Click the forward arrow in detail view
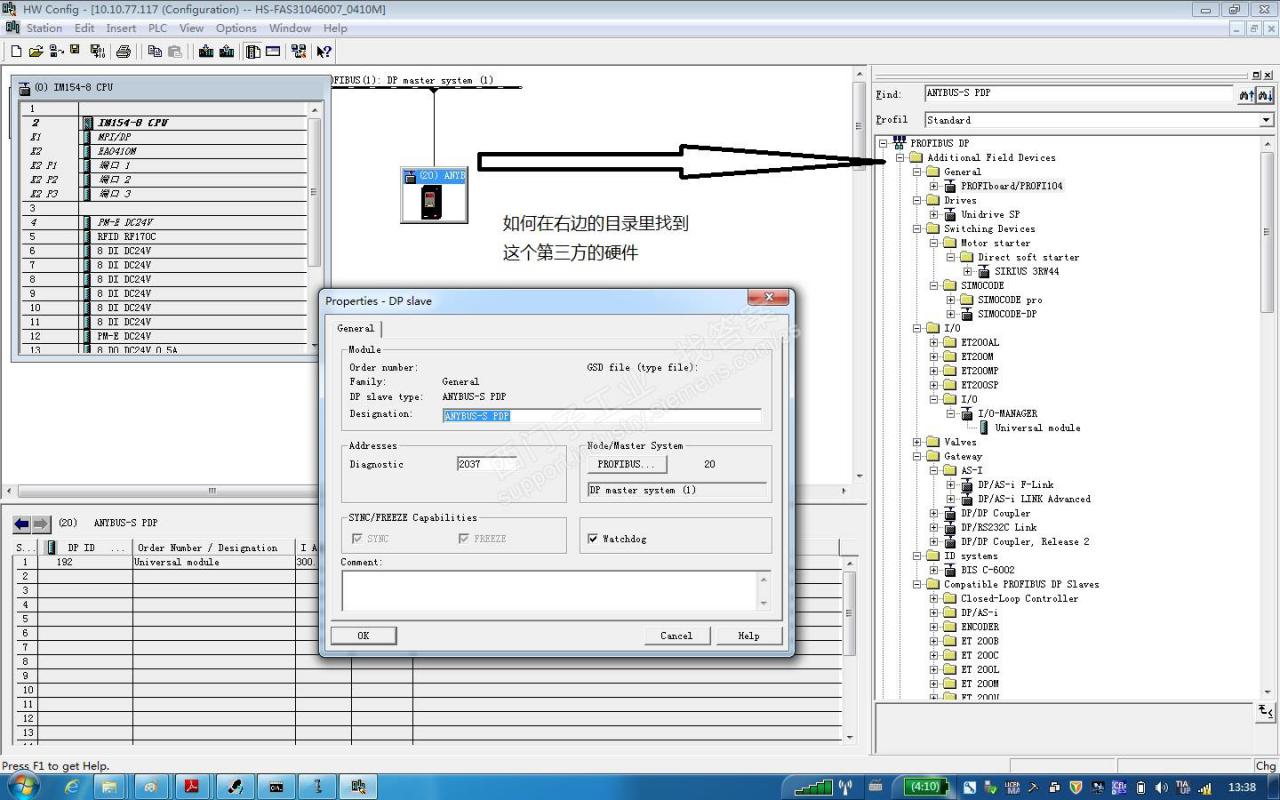Image resolution: width=1280 pixels, height=800 pixels. pos(41,524)
